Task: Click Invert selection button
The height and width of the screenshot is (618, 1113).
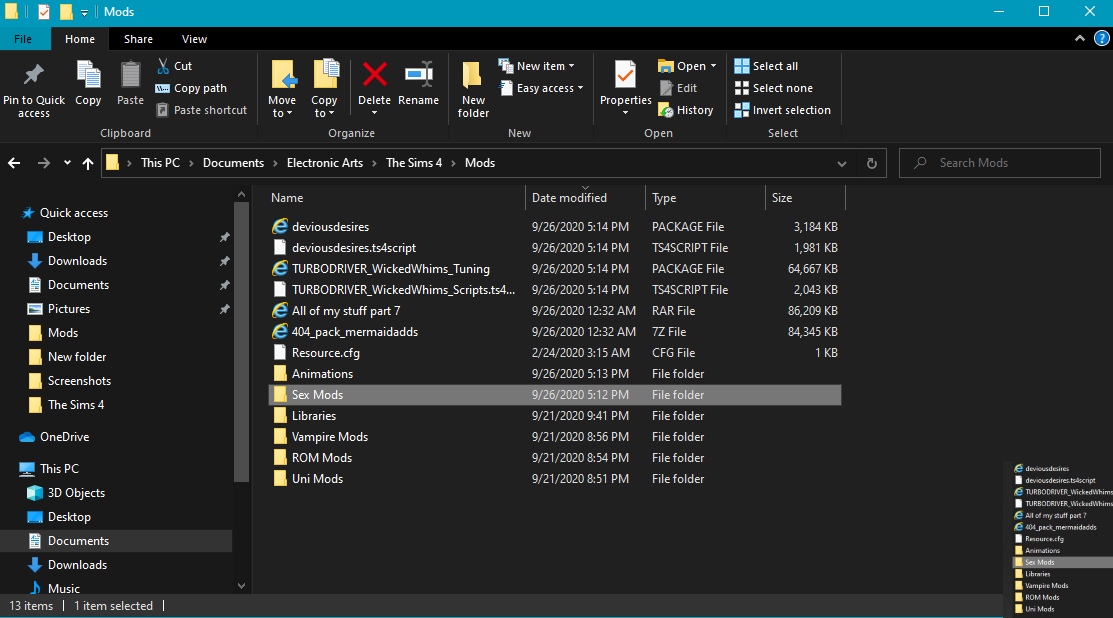Action: click(790, 110)
